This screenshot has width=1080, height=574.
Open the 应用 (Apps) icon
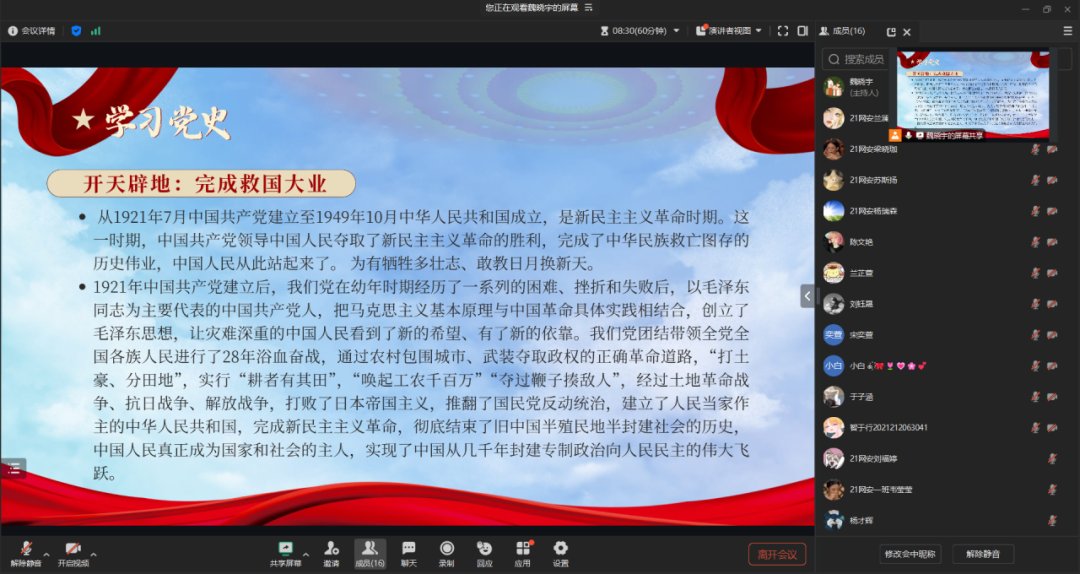(x=522, y=552)
